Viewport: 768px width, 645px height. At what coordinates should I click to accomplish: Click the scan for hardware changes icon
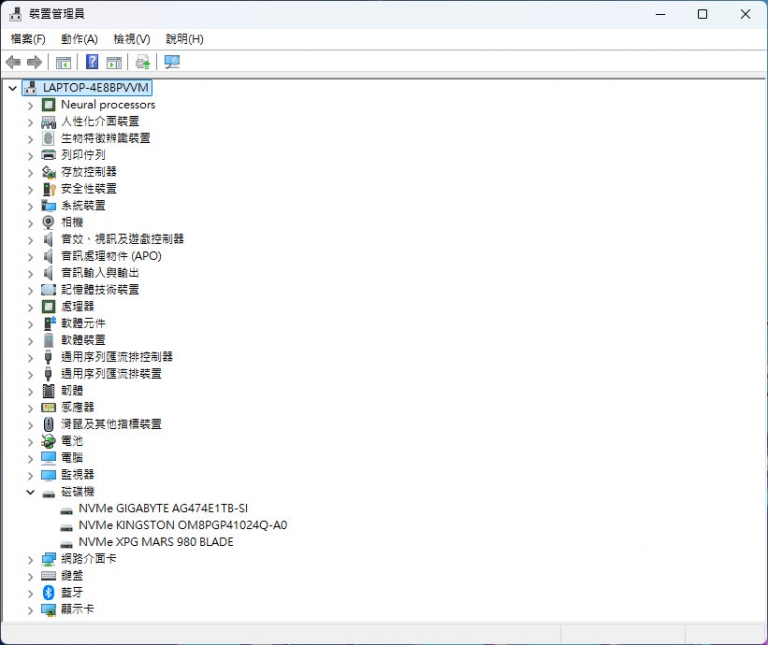172,62
